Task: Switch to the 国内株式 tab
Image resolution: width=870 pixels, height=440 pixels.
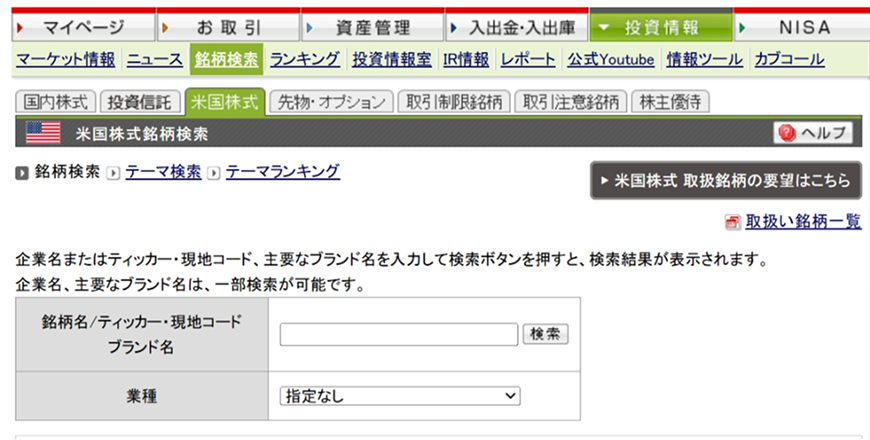Action: (55, 102)
